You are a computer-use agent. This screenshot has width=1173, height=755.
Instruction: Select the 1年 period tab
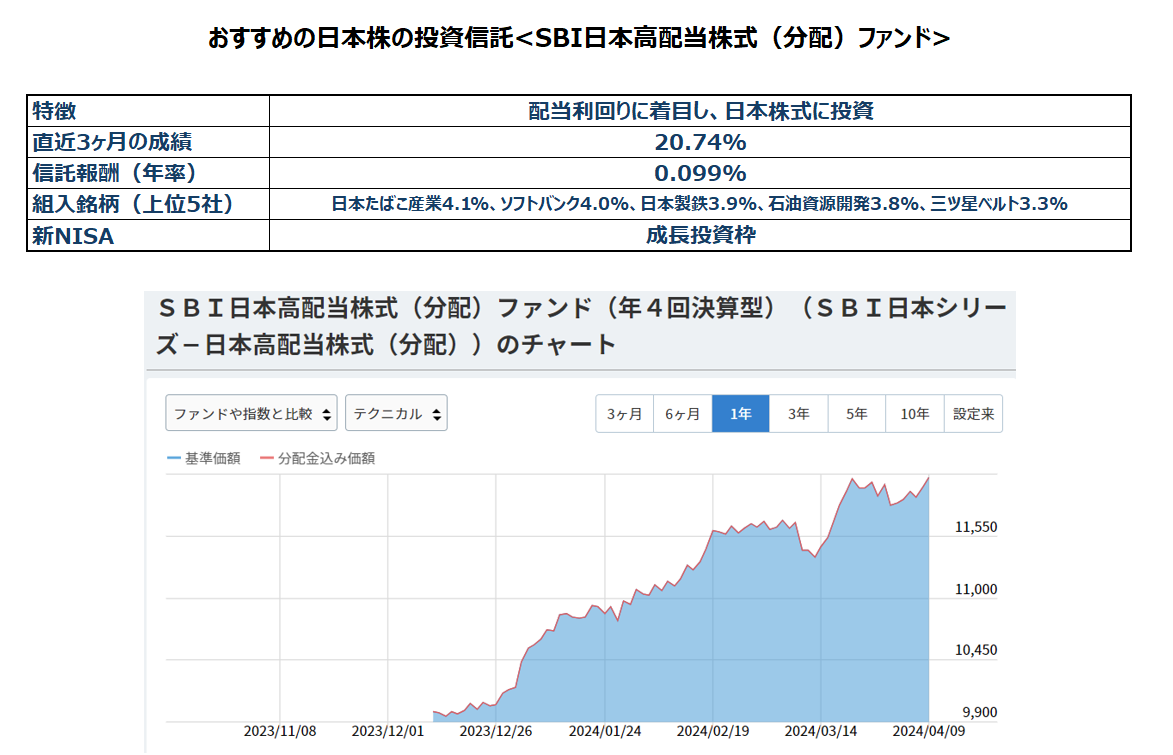click(741, 414)
